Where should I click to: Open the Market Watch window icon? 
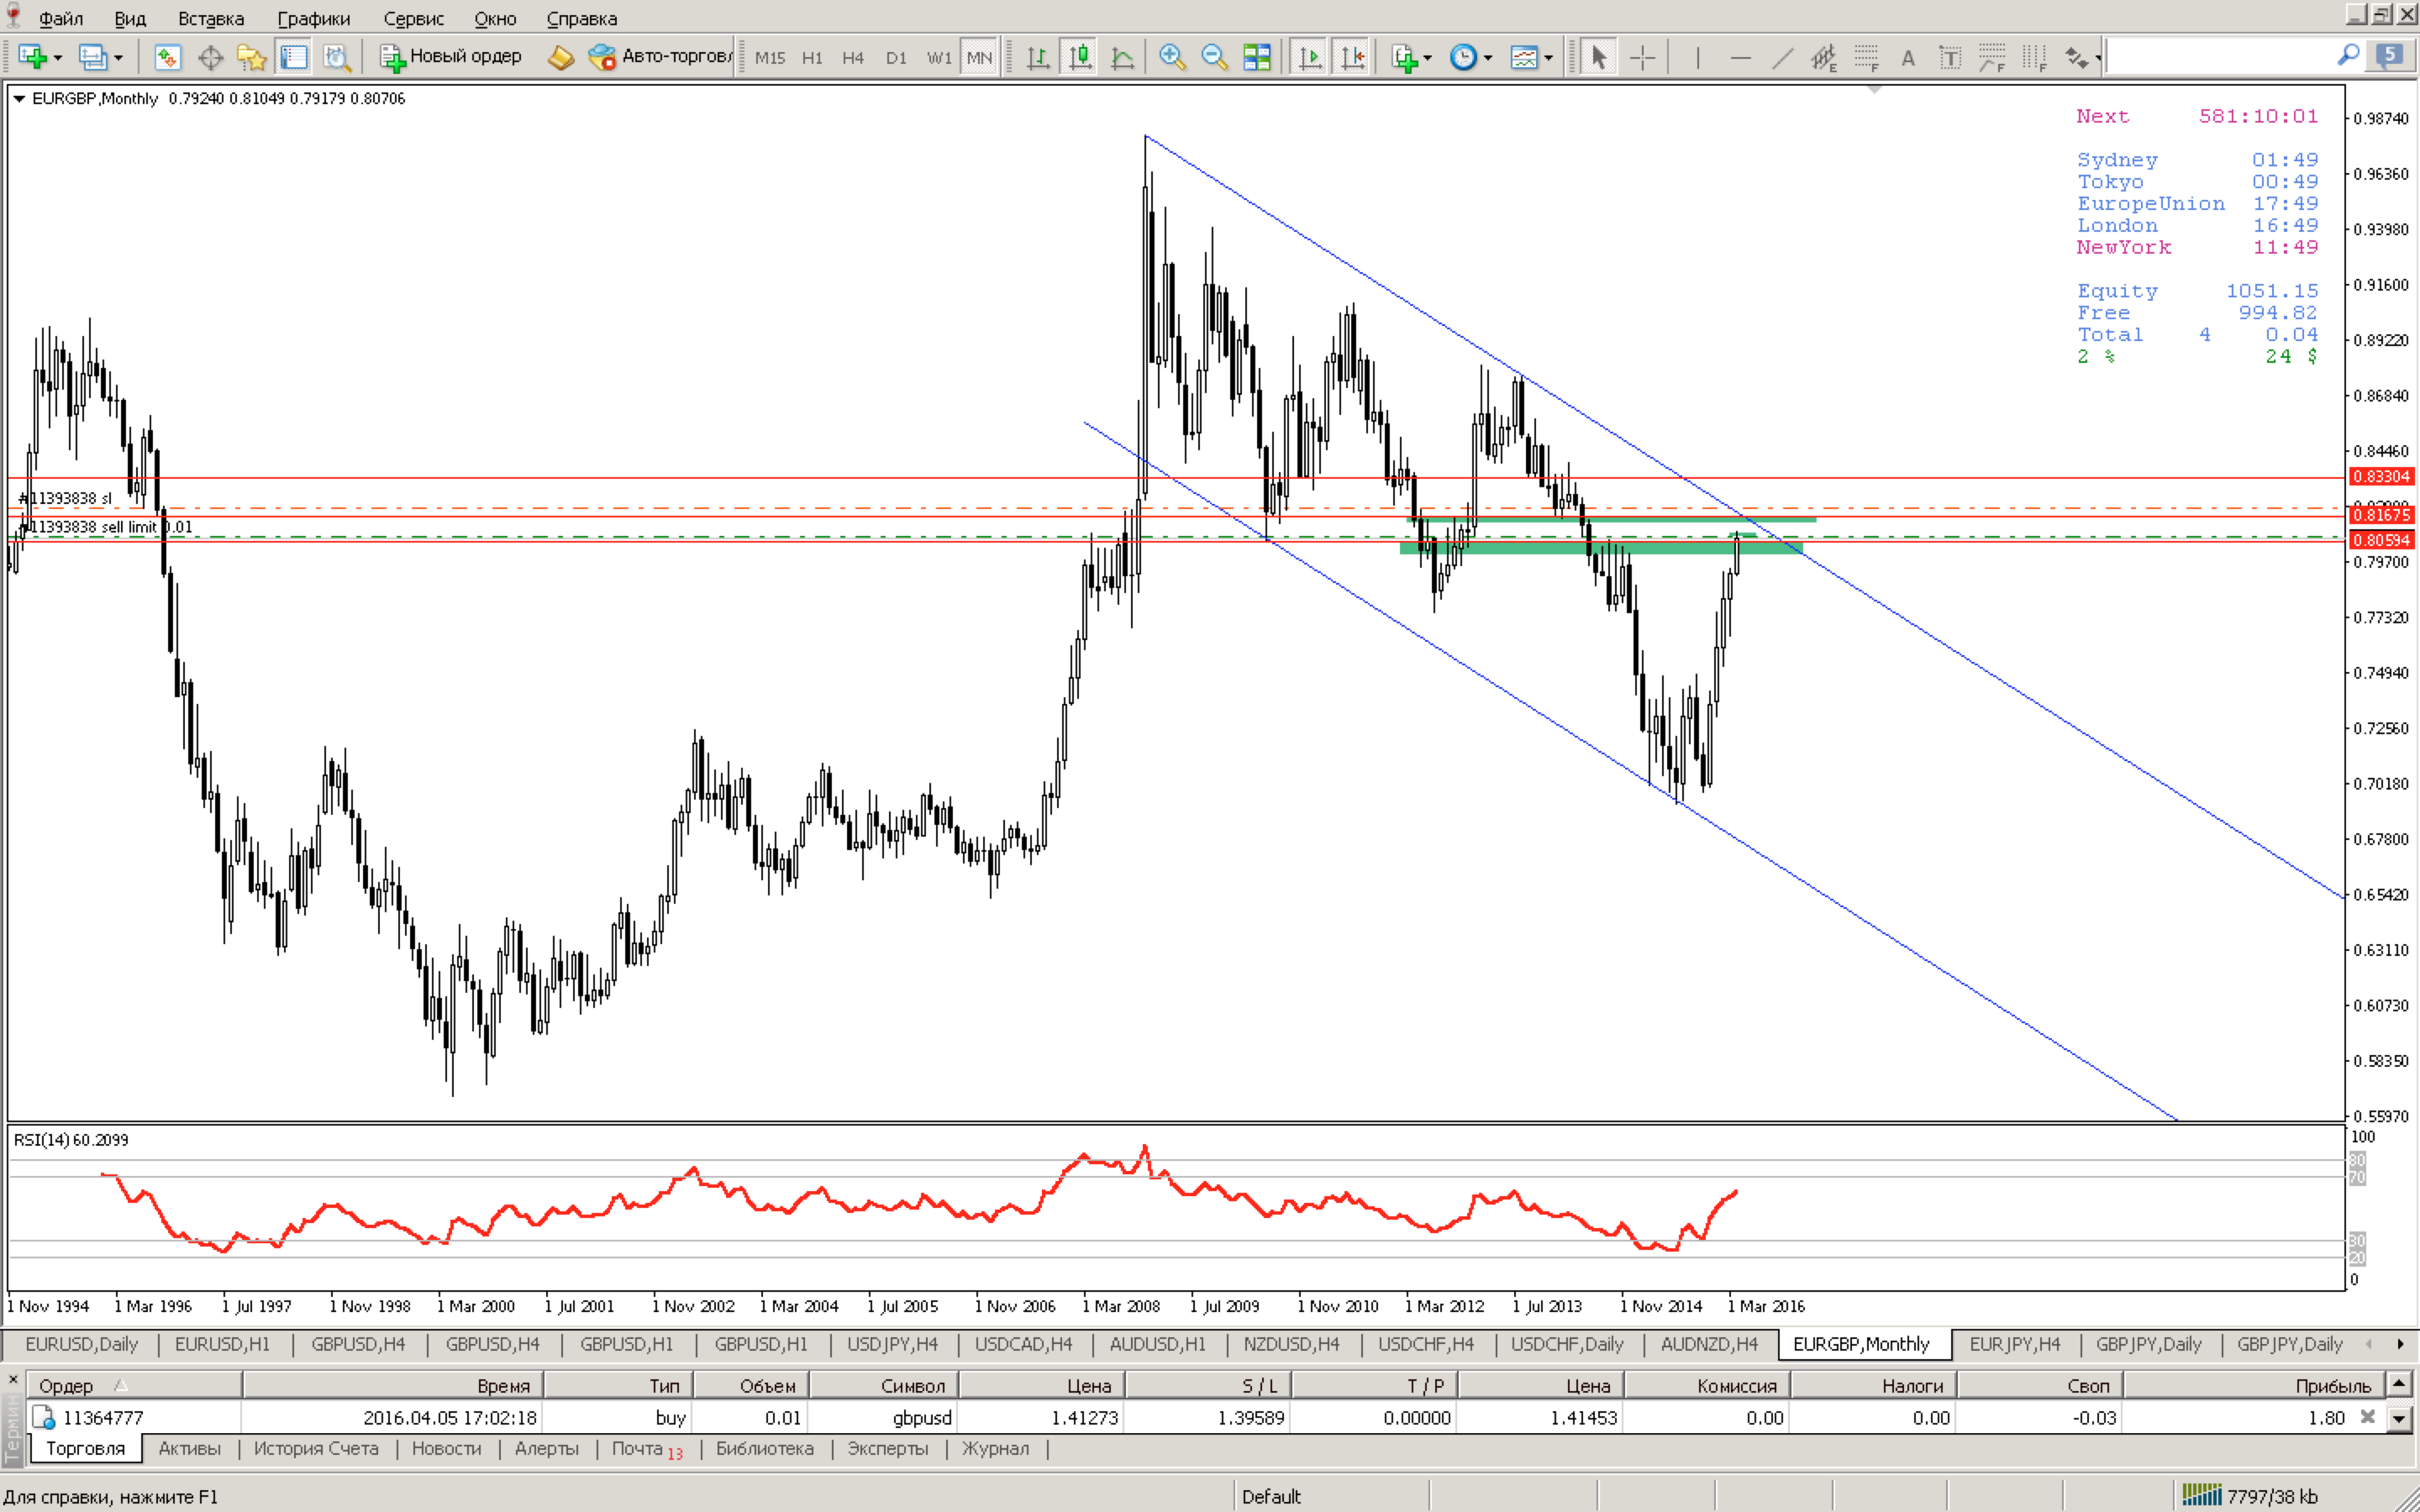tap(167, 57)
